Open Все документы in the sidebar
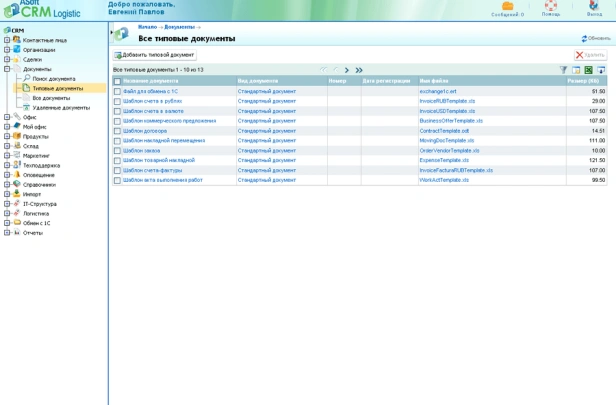Viewport: 616px width, 405px height. pos(51,98)
